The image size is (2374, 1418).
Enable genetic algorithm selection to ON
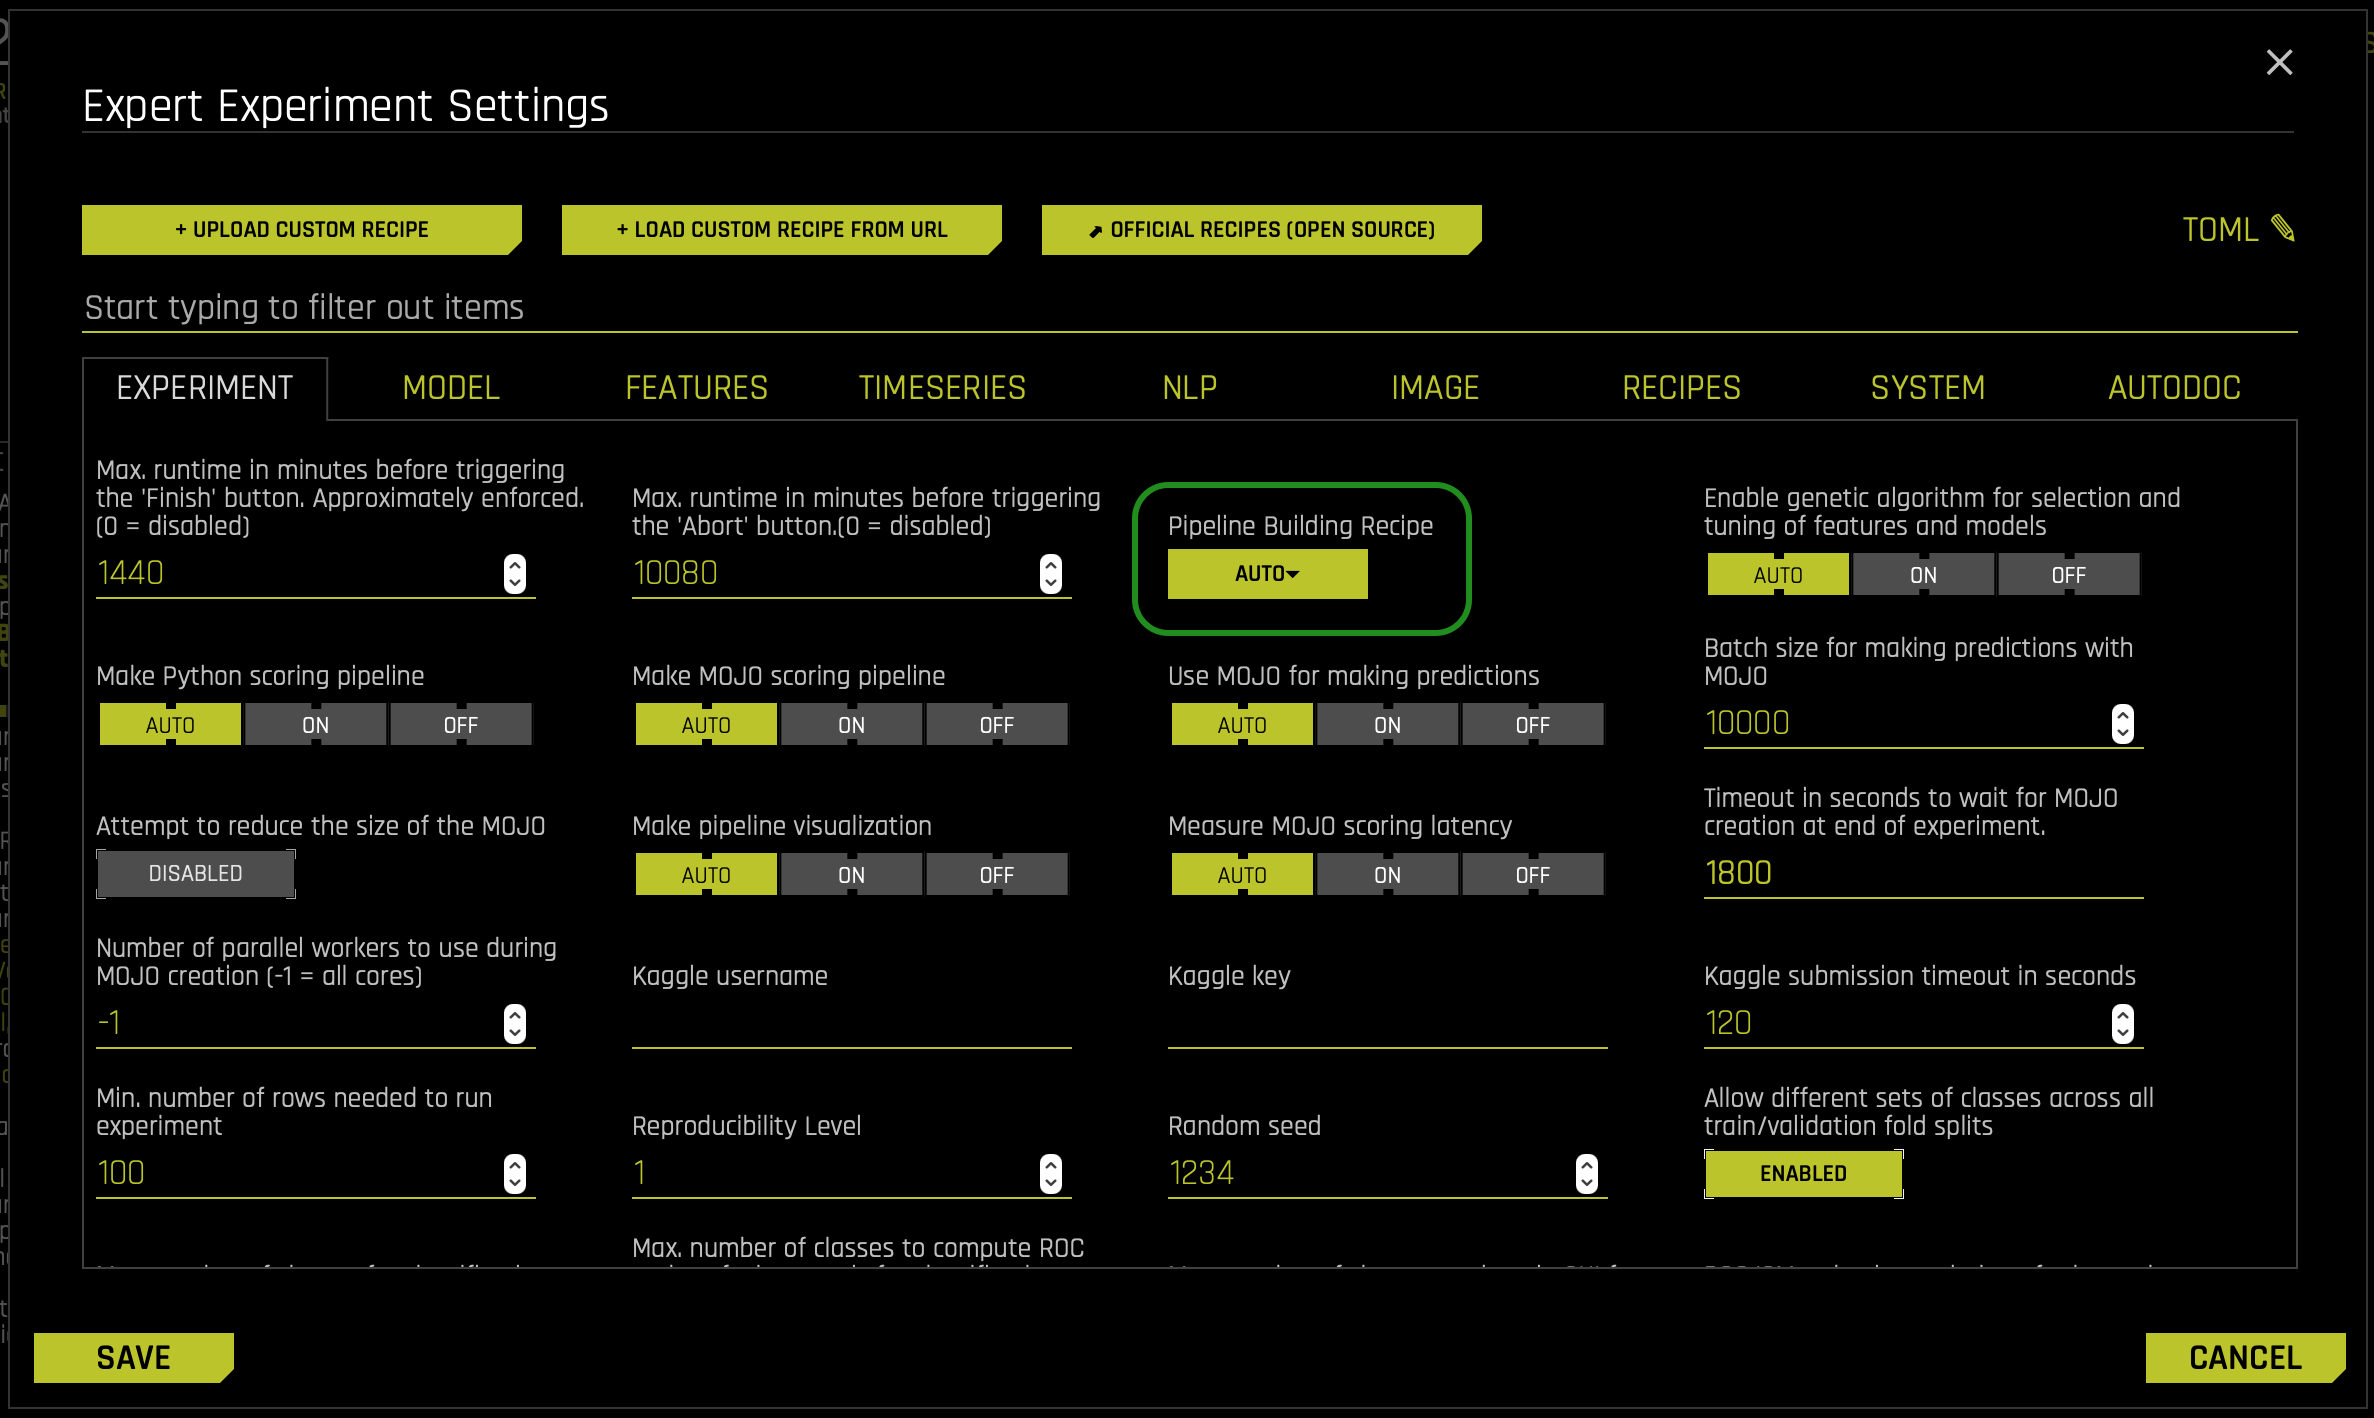(x=1920, y=574)
